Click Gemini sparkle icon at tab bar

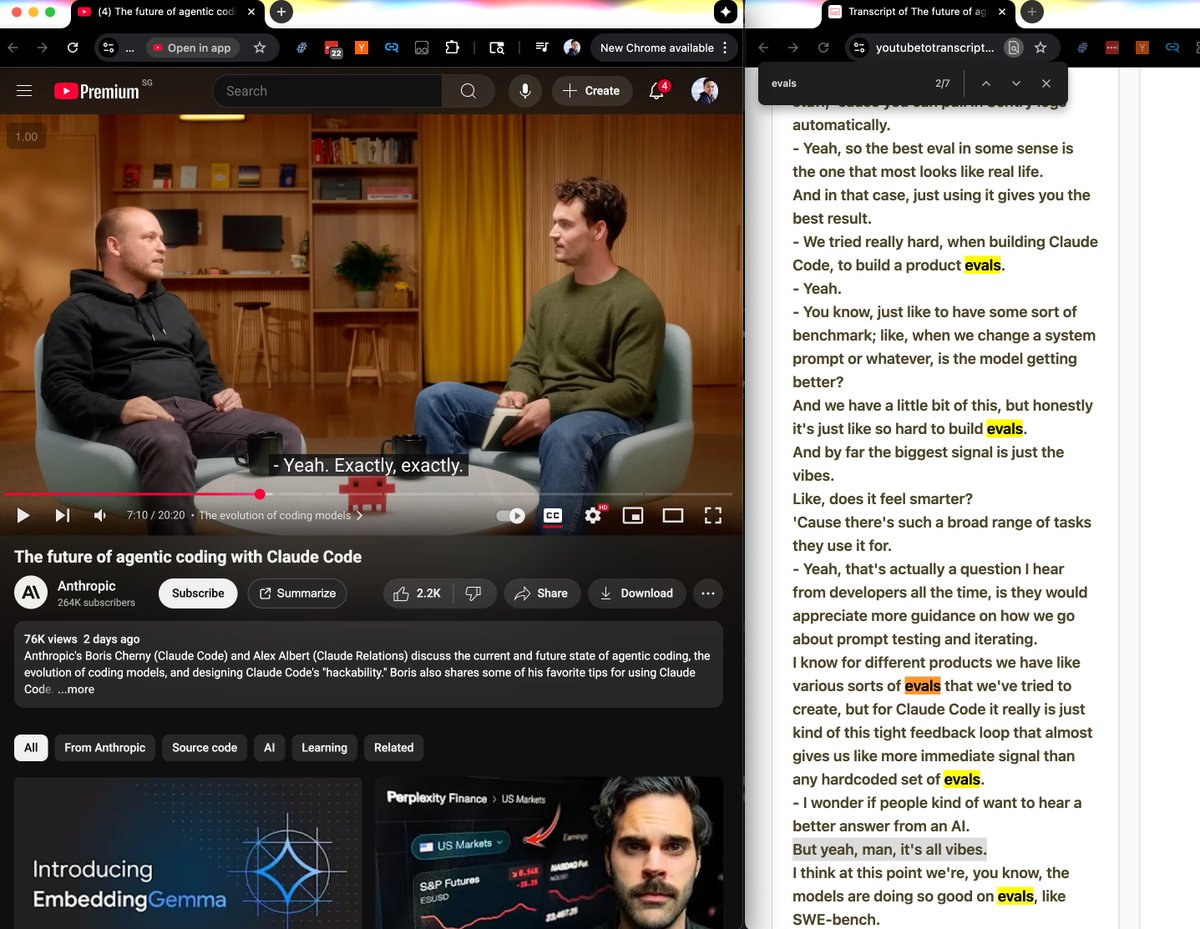tap(726, 12)
